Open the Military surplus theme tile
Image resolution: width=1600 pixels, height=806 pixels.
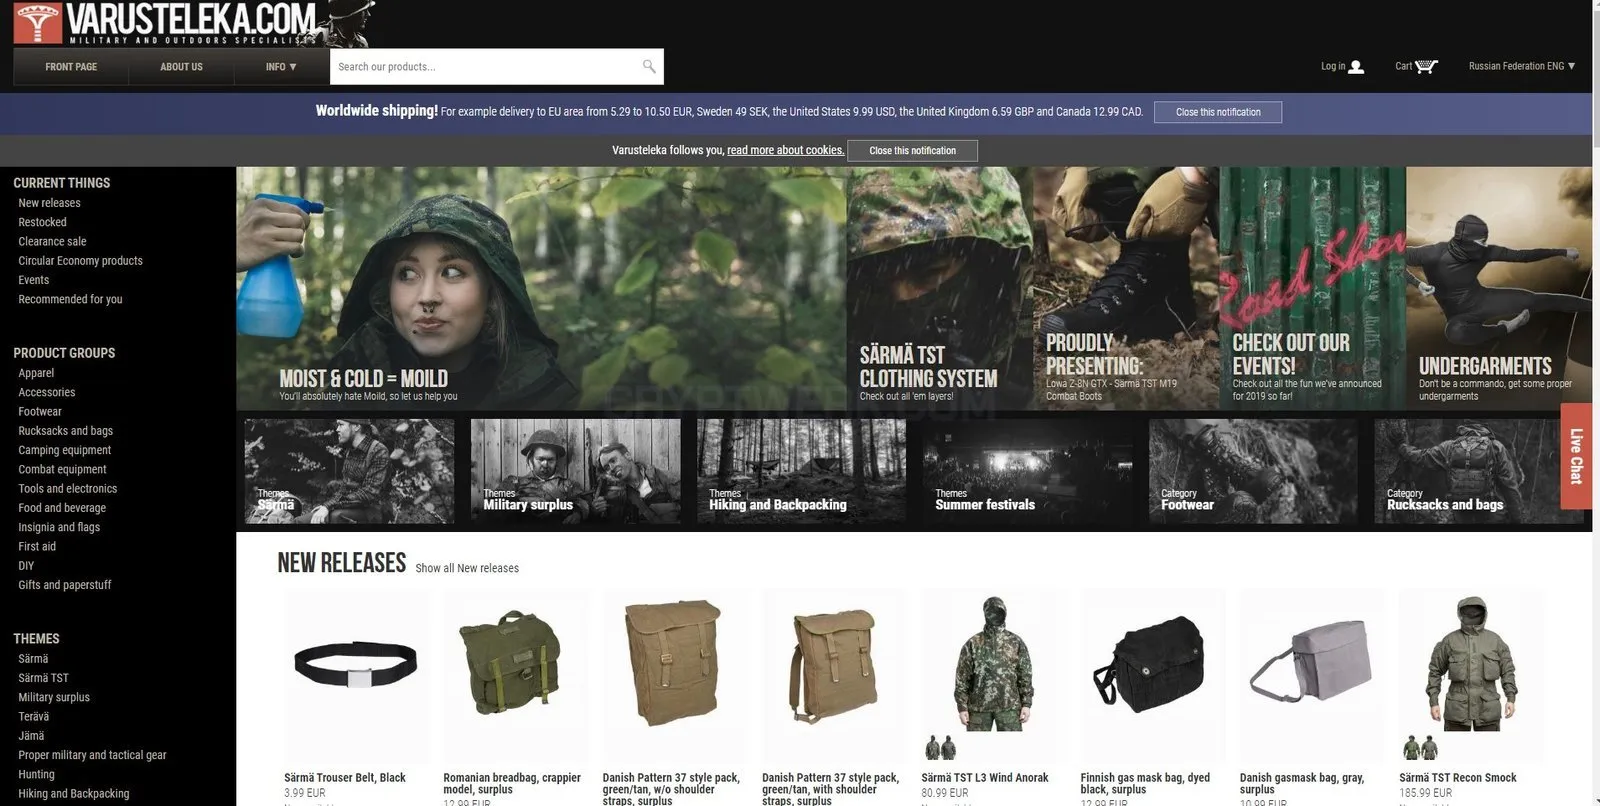pos(575,471)
